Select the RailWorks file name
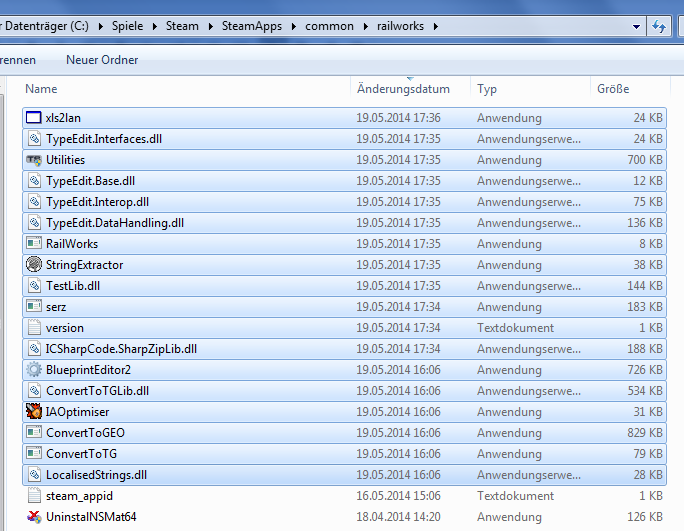This screenshot has width=684, height=531. coord(72,243)
